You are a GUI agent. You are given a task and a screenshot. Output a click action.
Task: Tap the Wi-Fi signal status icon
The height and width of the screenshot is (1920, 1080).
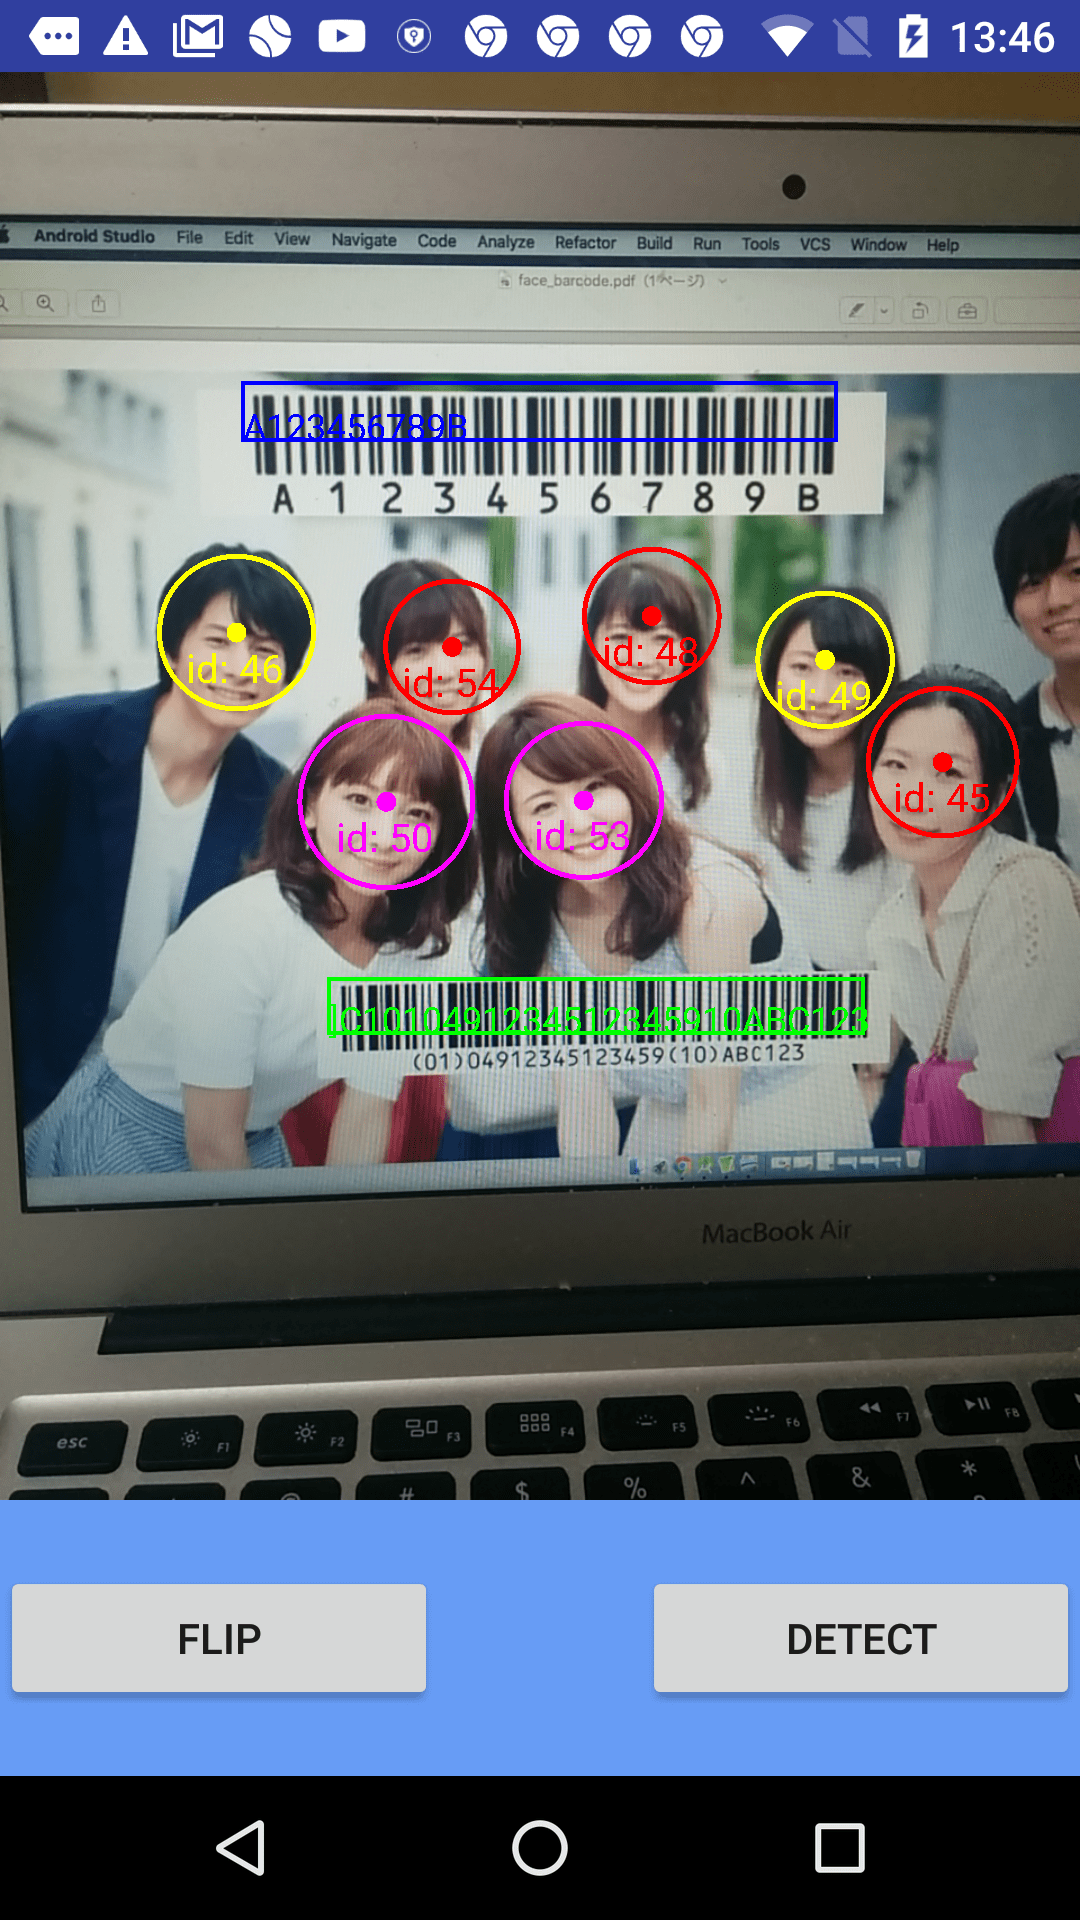[x=787, y=38]
